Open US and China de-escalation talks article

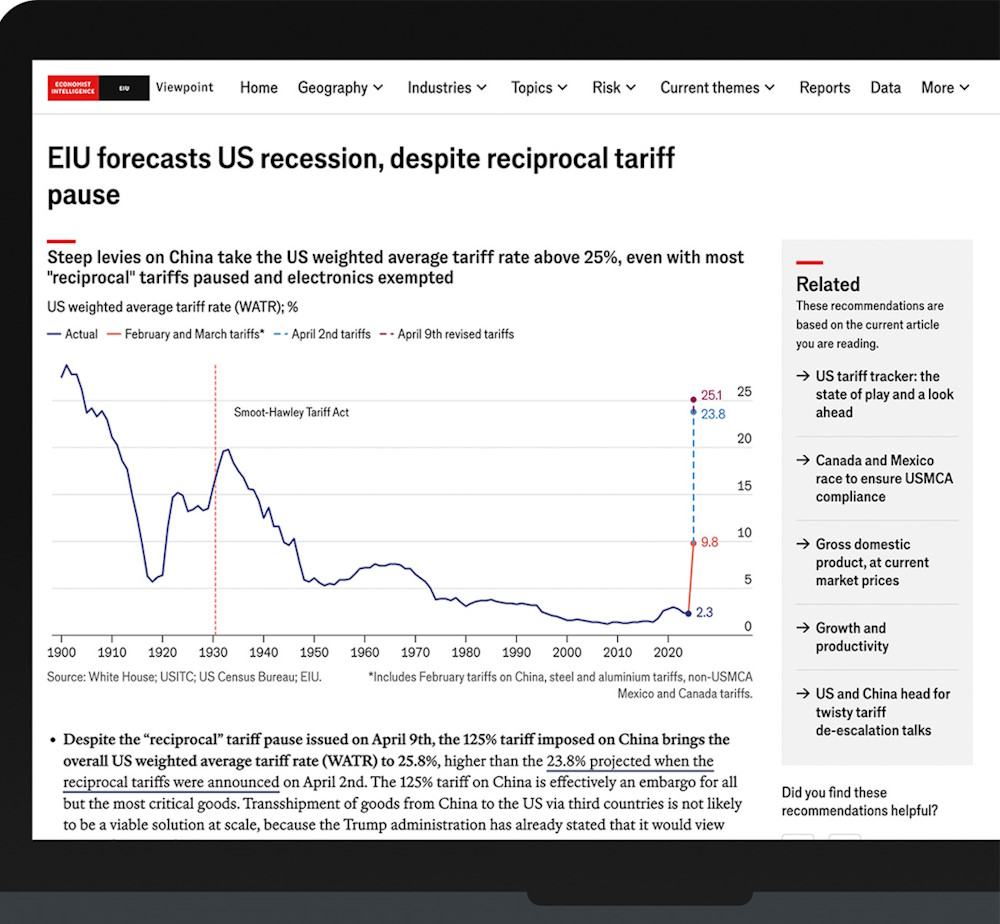pos(883,712)
